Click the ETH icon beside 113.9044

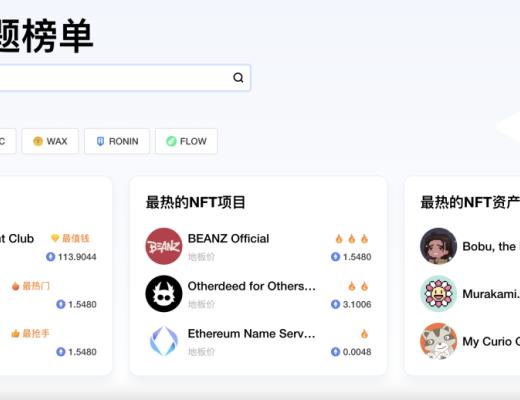coord(50,257)
